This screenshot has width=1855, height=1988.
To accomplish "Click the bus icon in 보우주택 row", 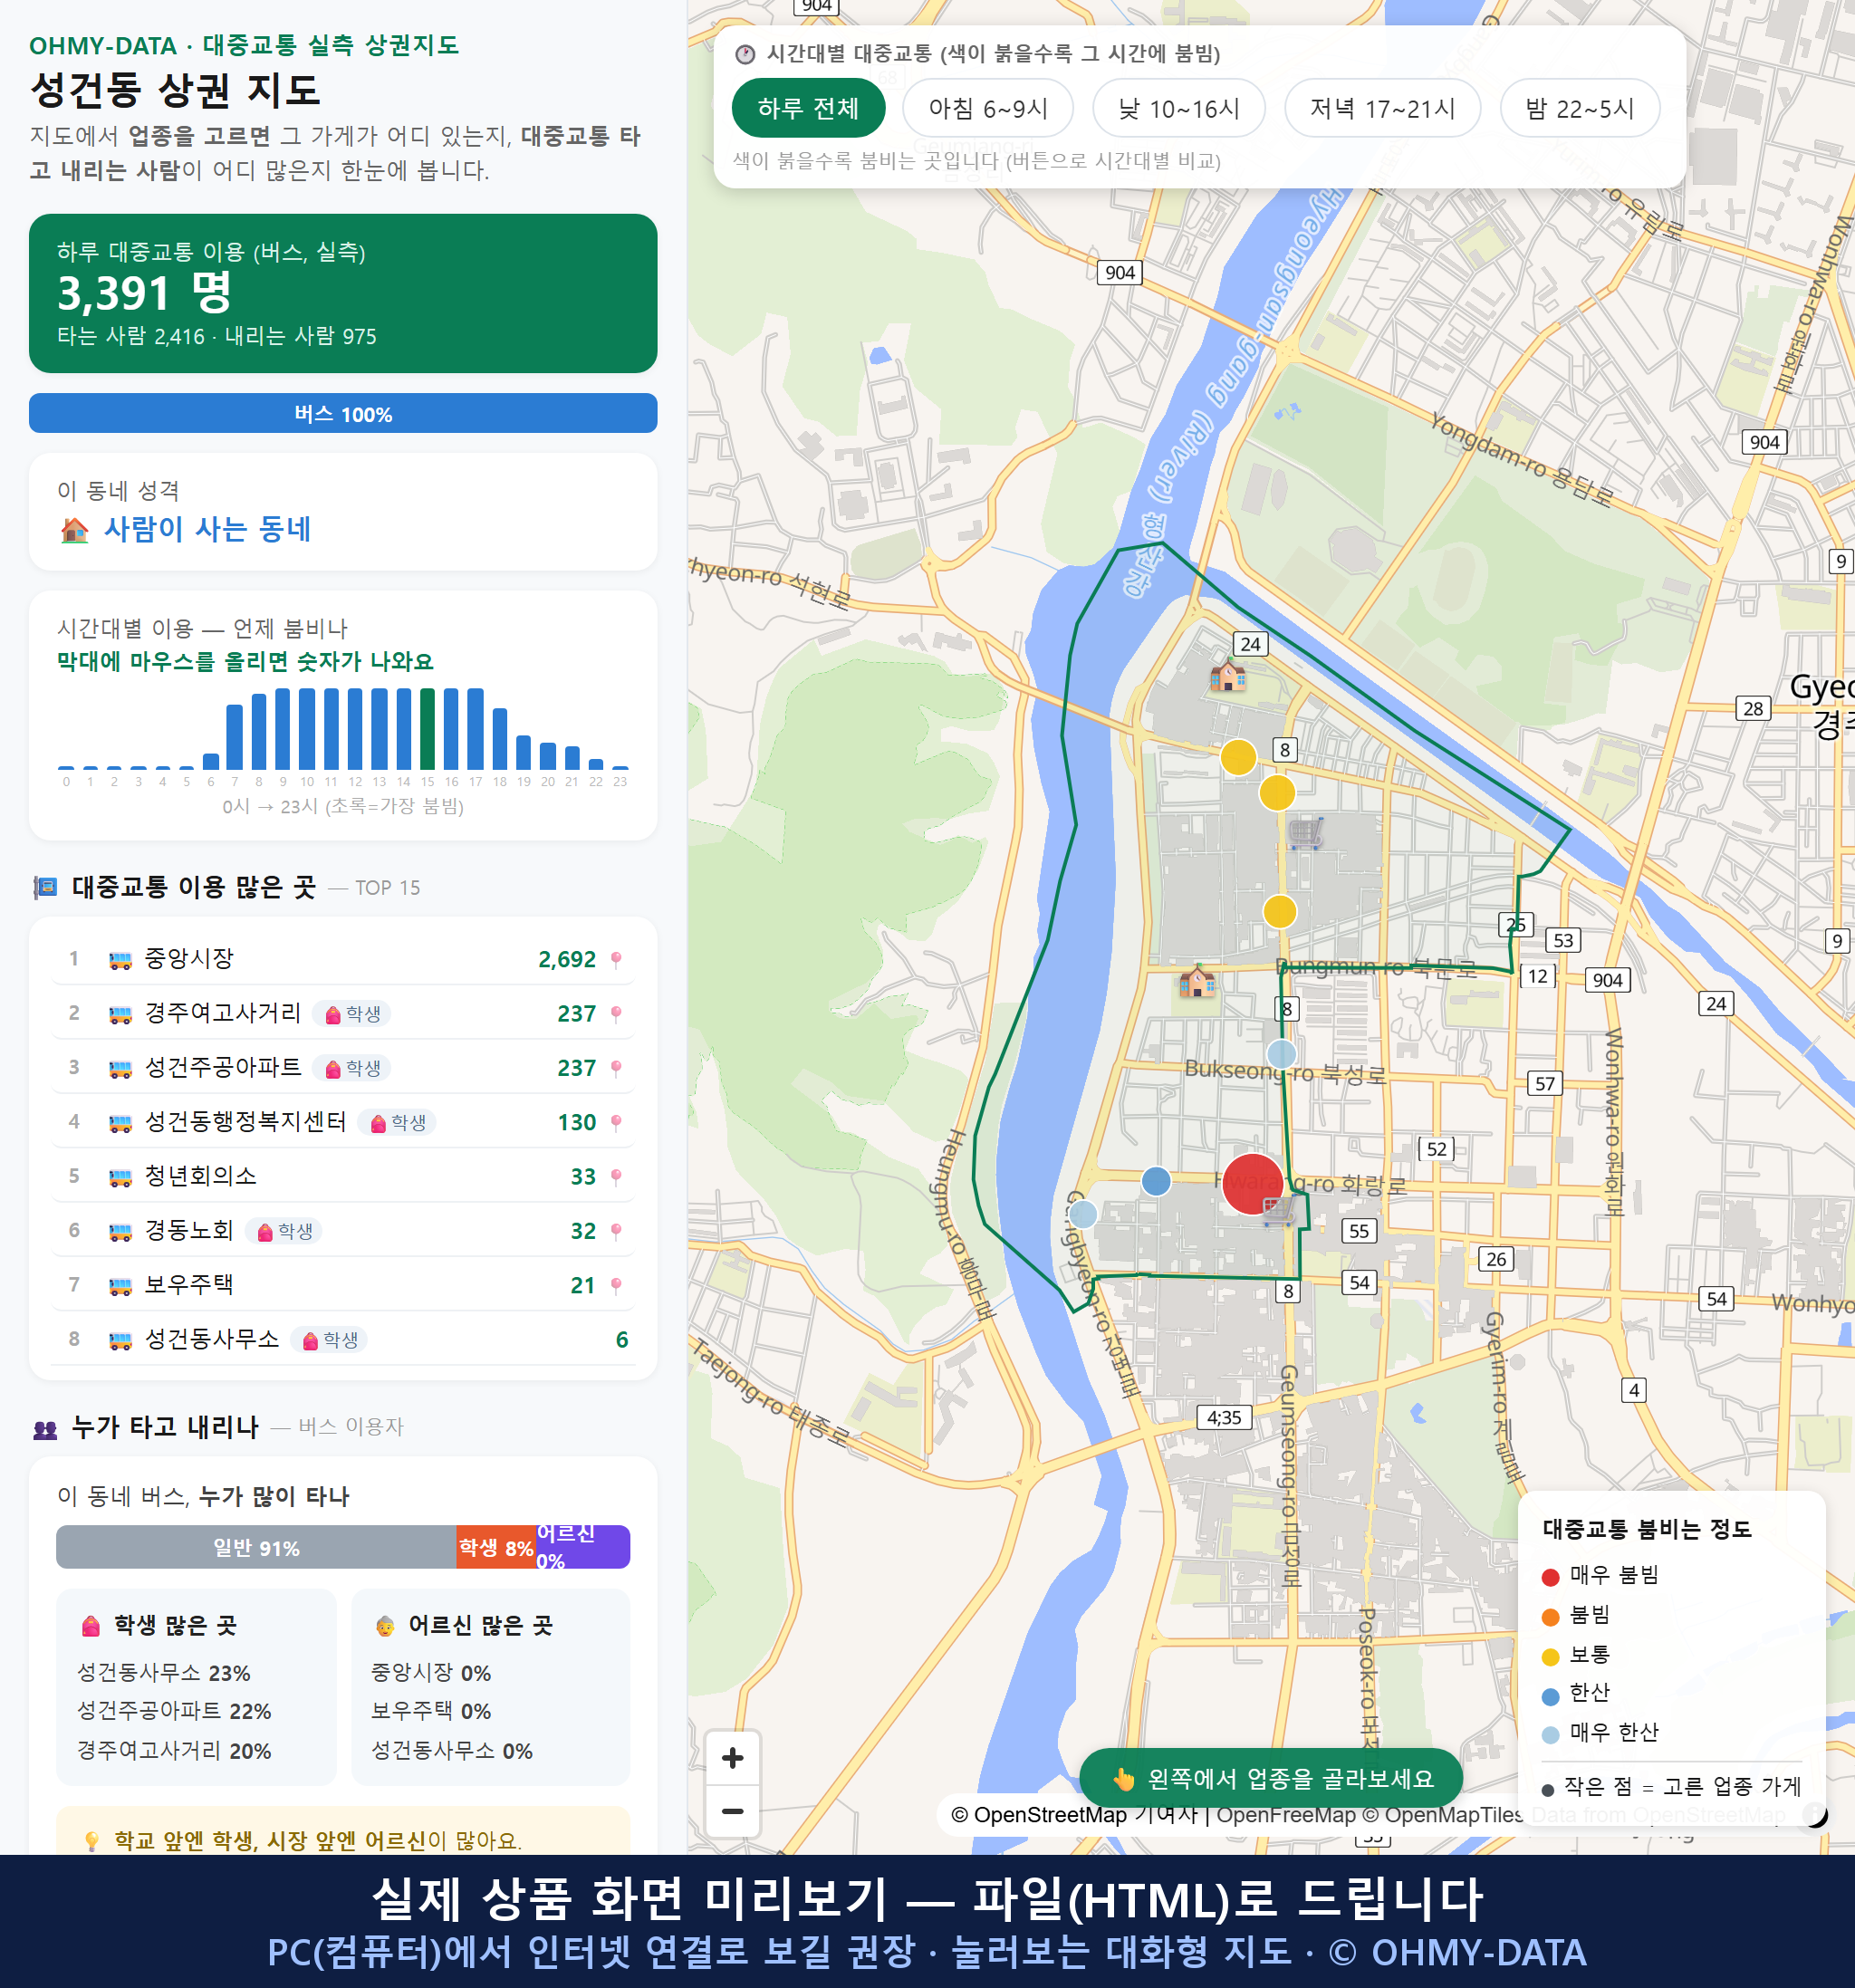I will tap(120, 1286).
